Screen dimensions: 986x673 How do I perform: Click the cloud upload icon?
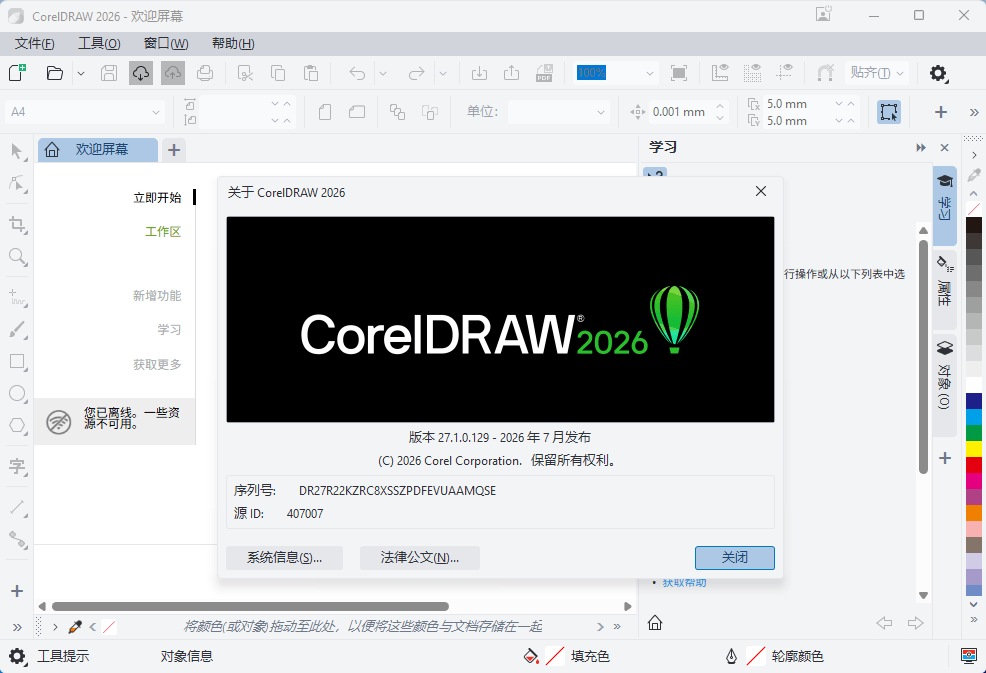[x=173, y=73]
